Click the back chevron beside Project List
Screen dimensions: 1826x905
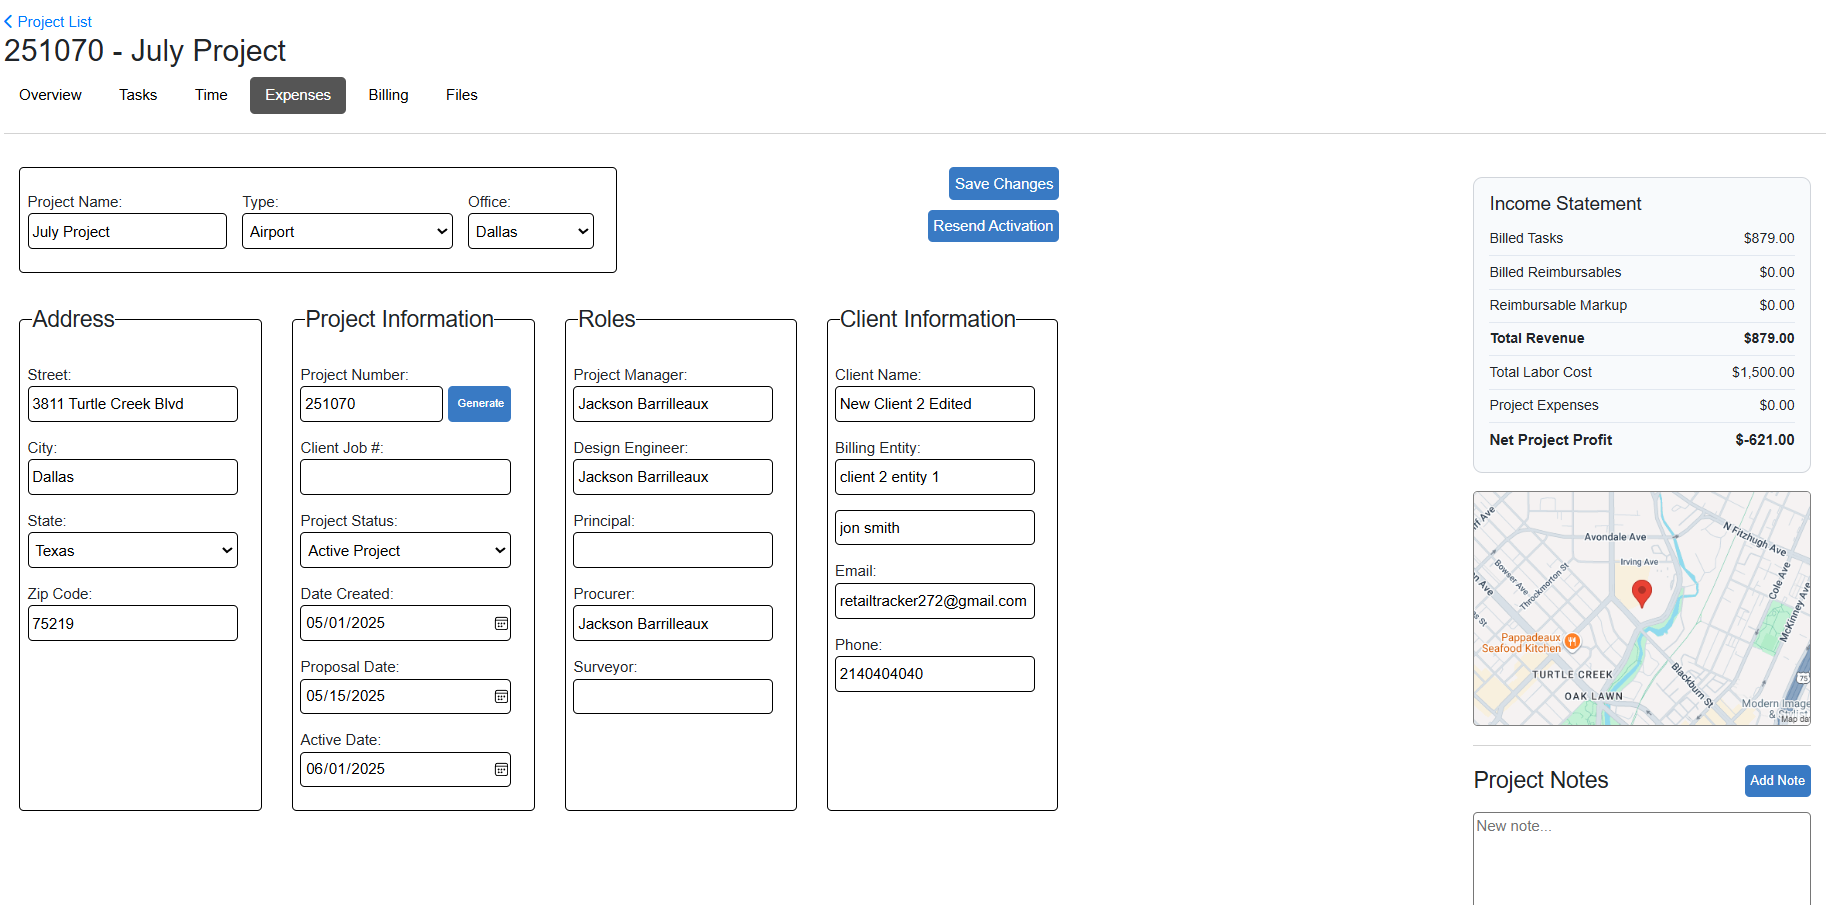[8, 21]
